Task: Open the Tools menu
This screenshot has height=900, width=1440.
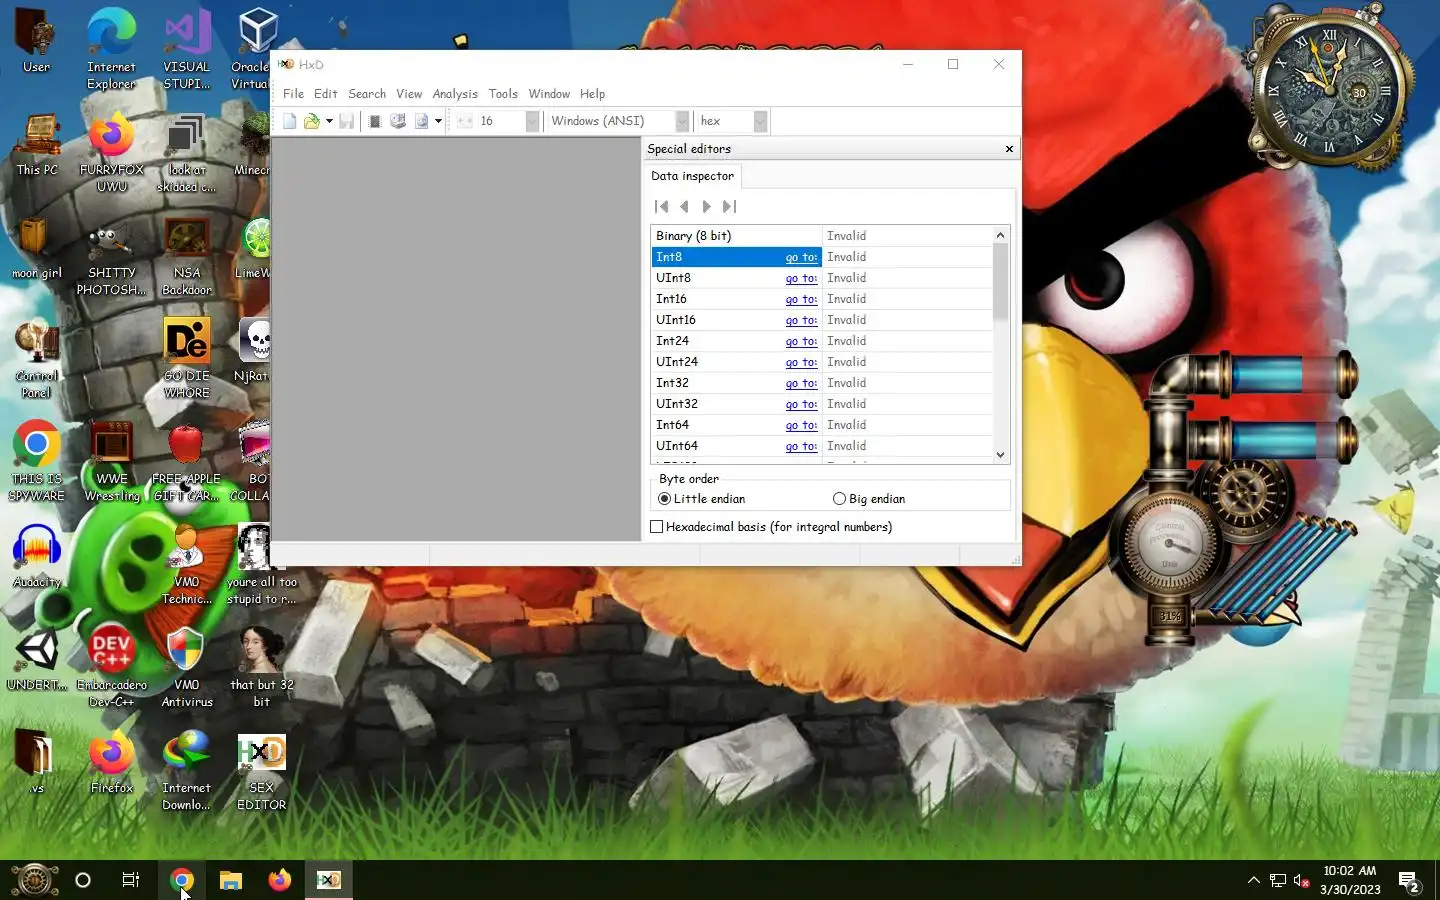Action: (x=503, y=94)
